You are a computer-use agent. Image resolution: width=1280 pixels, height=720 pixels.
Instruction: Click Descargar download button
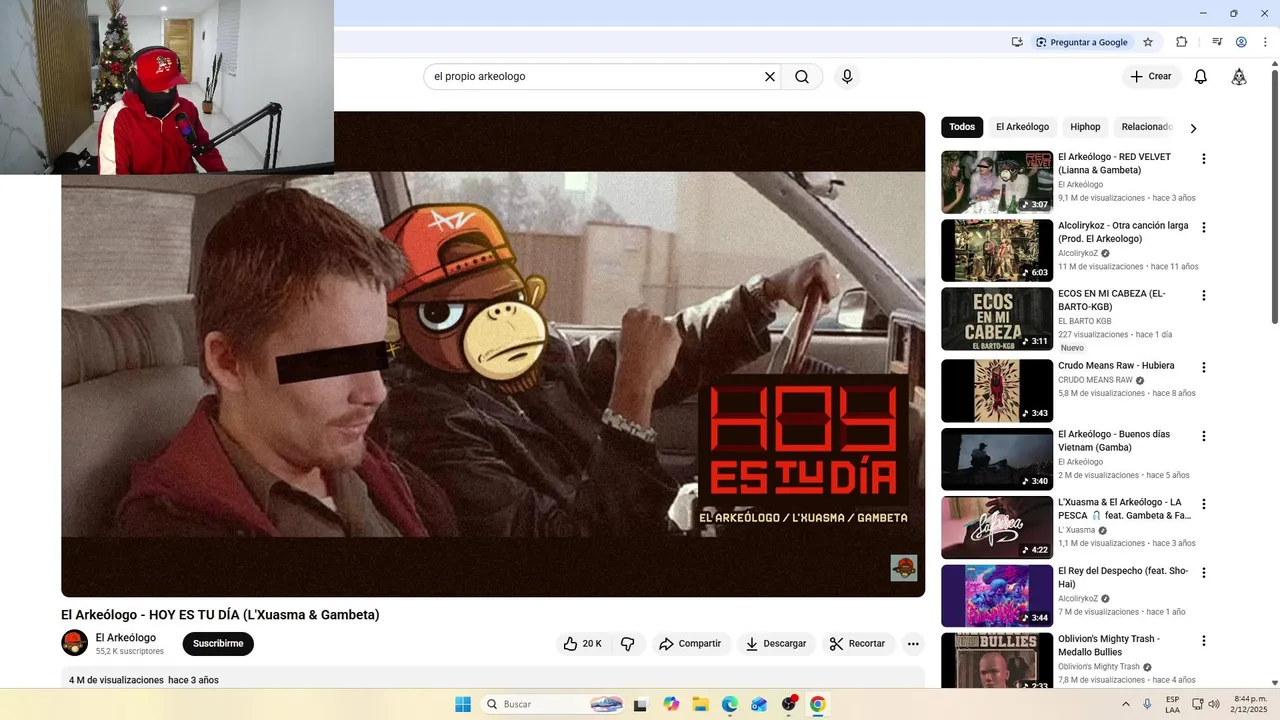pyautogui.click(x=776, y=644)
